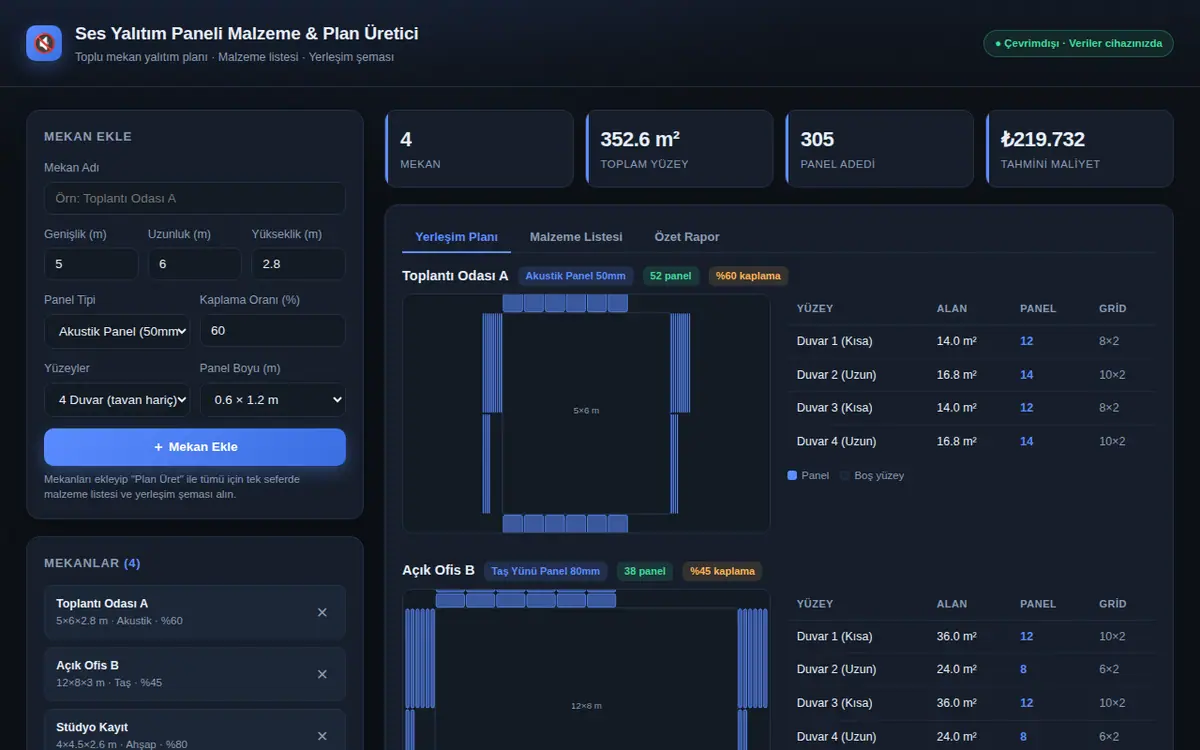The image size is (1200, 750).
Task: Expand the Yüzeyler dropdown
Action: point(117,400)
